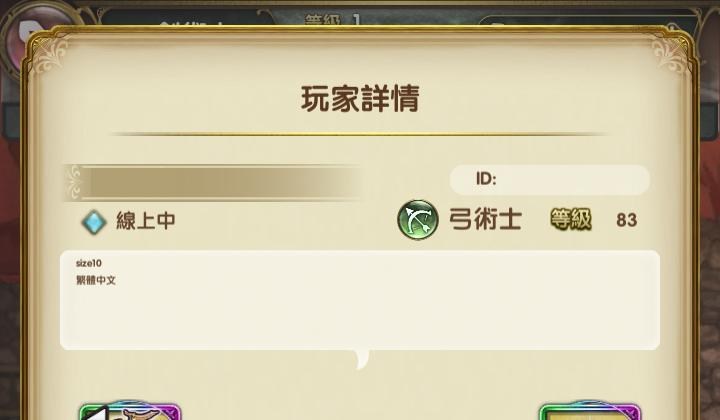Open the bottom-right equipment card thumbnail
Viewport: 720px width, 420px height.
coord(590,412)
